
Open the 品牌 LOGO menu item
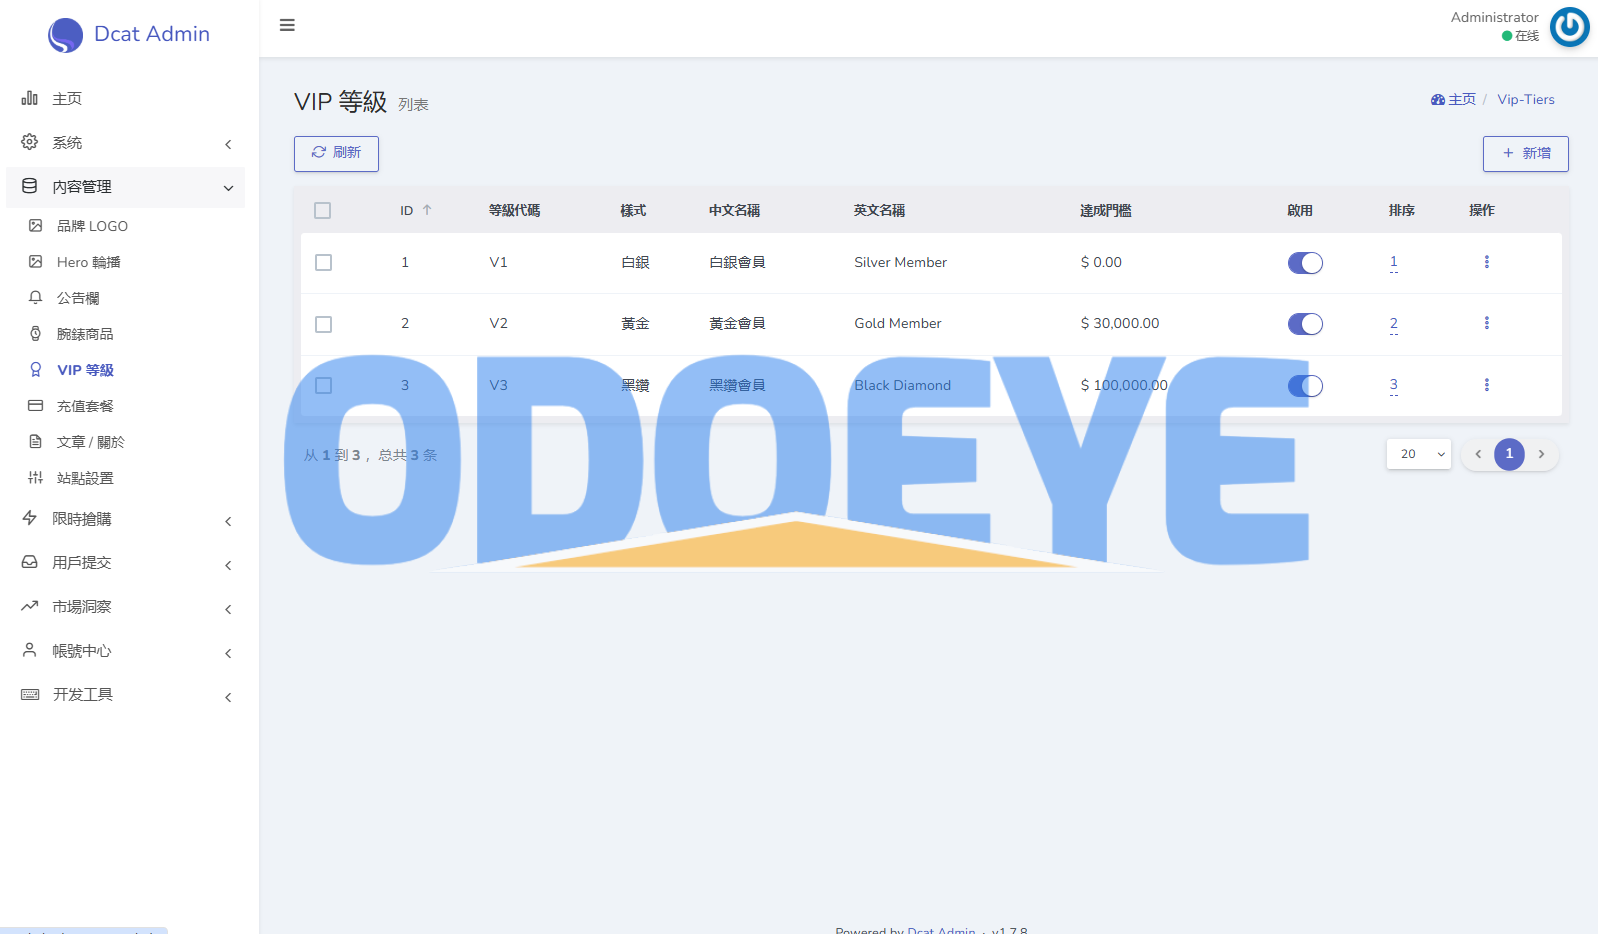coord(125,226)
